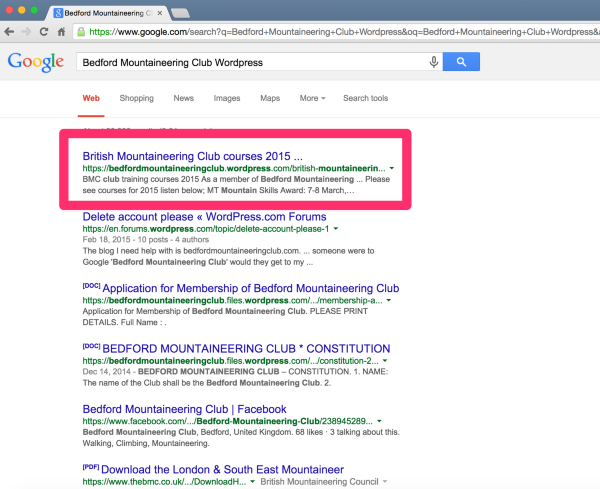Viewport: 600px width, 489px height.
Task: Start voice search with the microphone icon
Action: click(433, 62)
